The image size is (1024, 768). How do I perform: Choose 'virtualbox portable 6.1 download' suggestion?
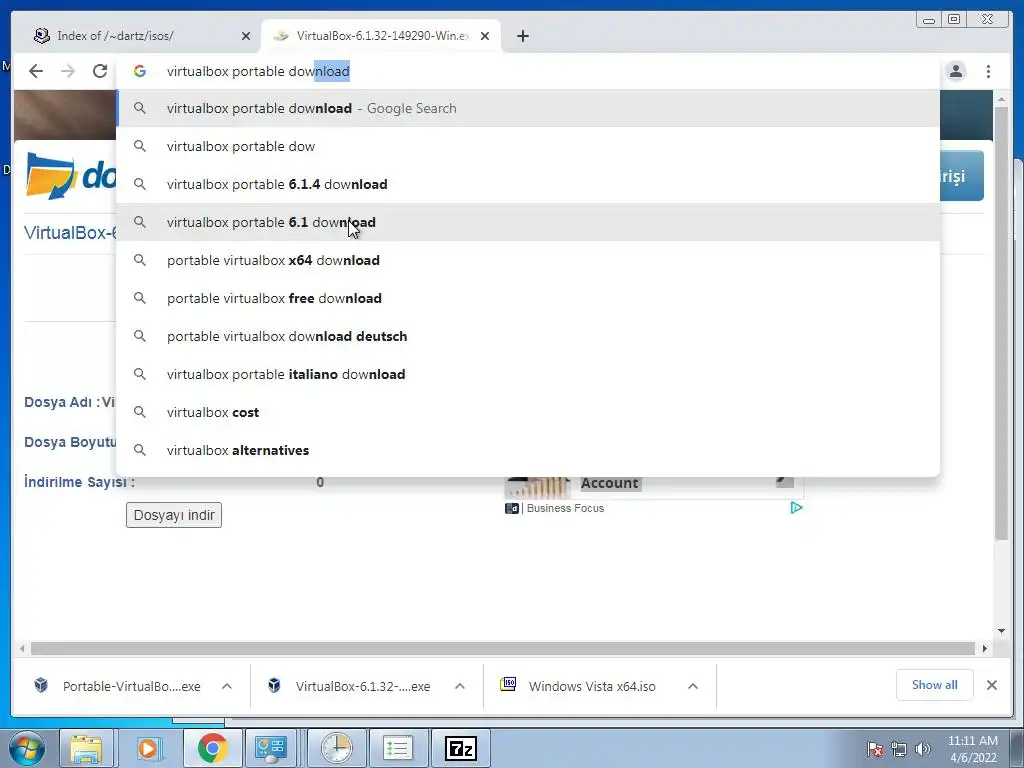(x=528, y=222)
